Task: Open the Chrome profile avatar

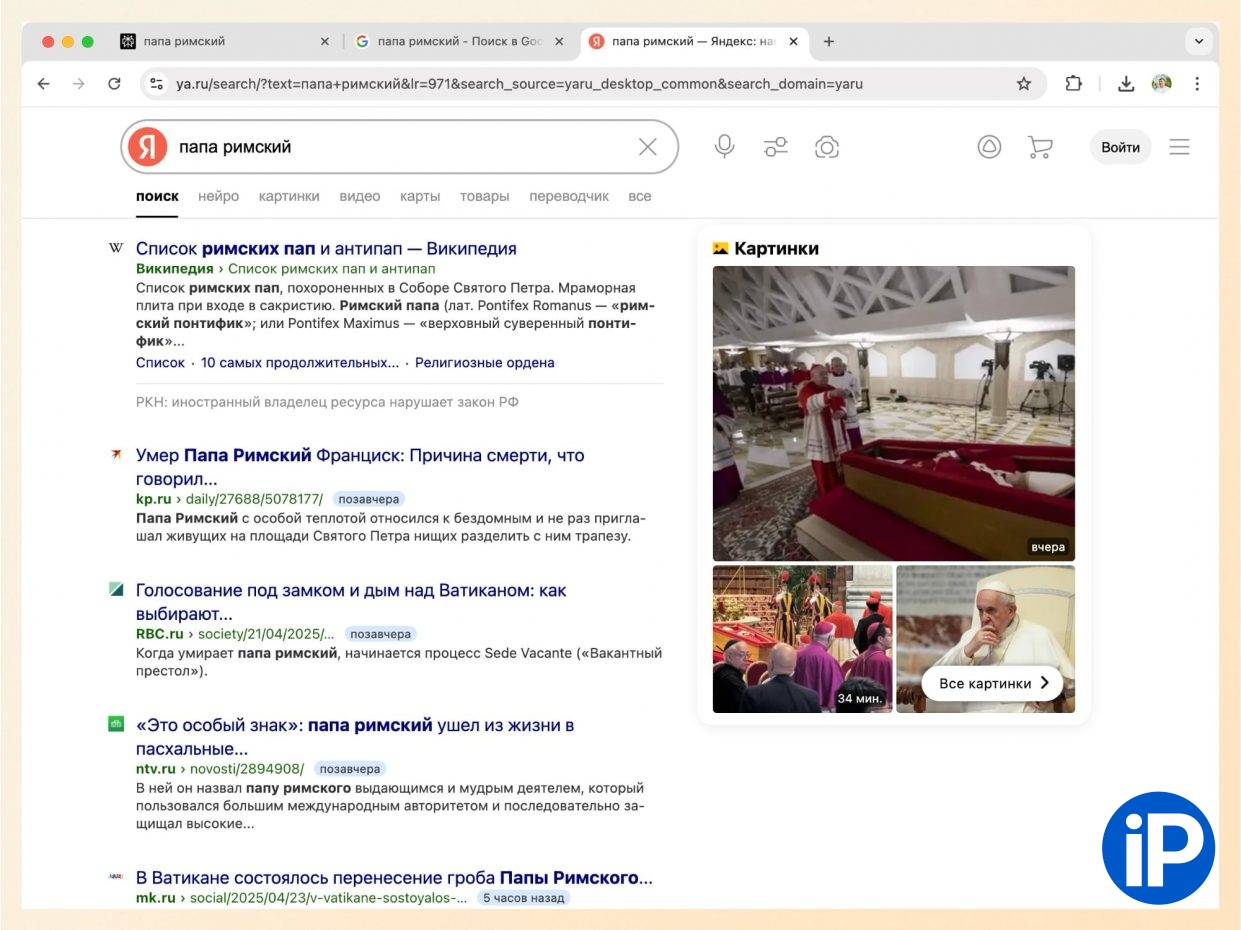Action: (1161, 84)
